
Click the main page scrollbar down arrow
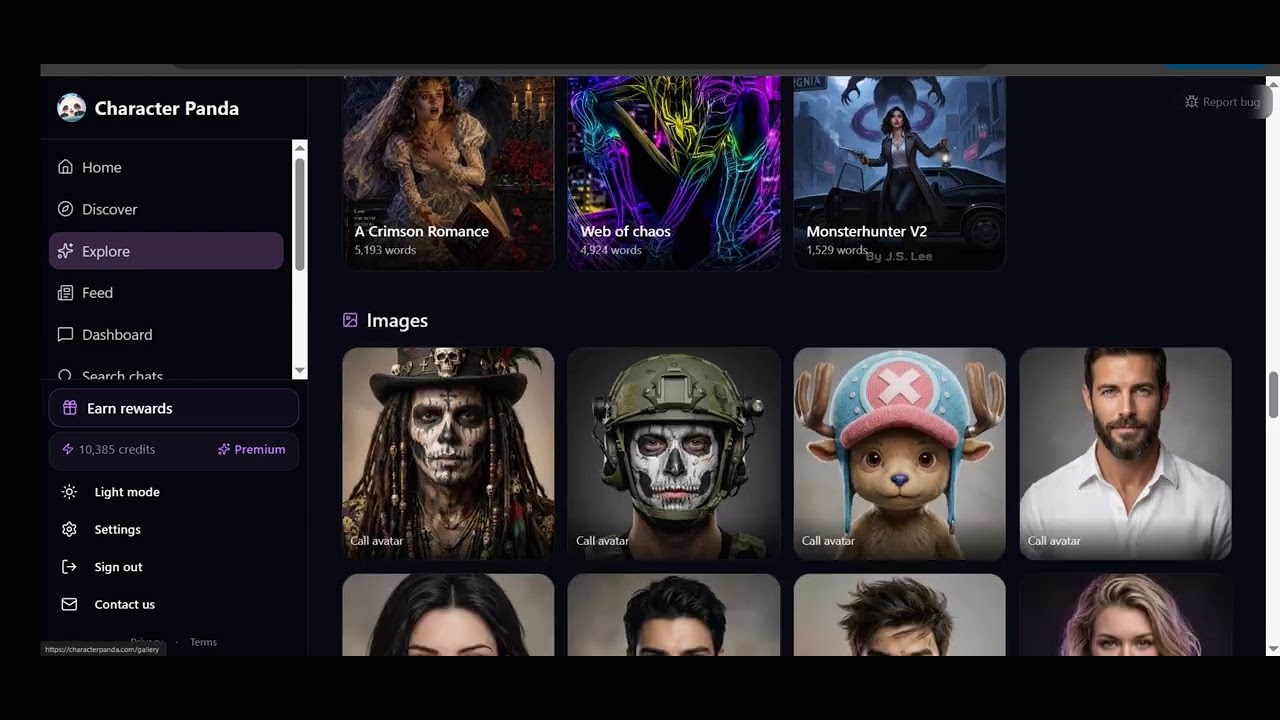1273,649
